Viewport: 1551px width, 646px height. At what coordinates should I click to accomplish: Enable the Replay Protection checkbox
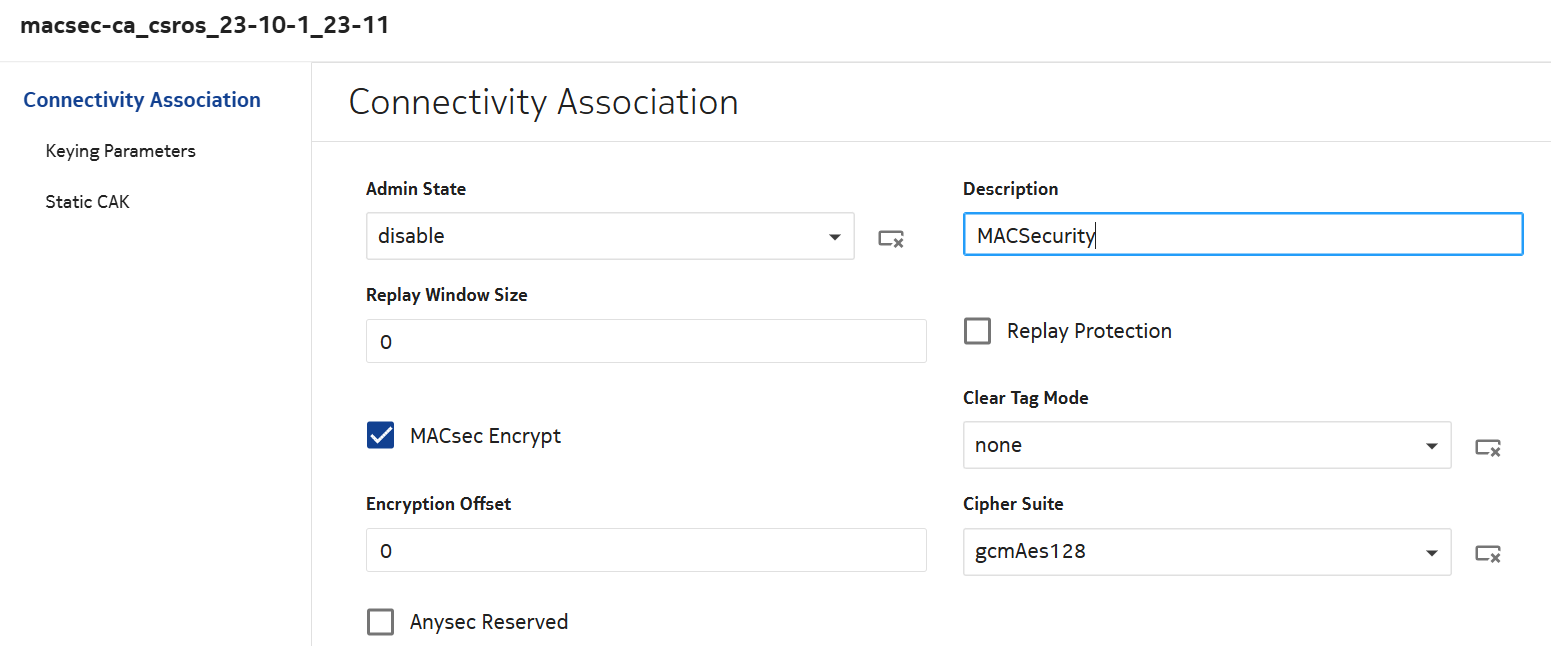point(977,331)
